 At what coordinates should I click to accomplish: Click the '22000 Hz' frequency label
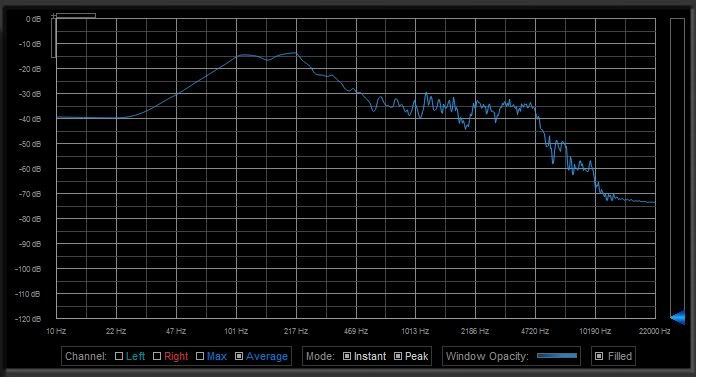coord(655,331)
